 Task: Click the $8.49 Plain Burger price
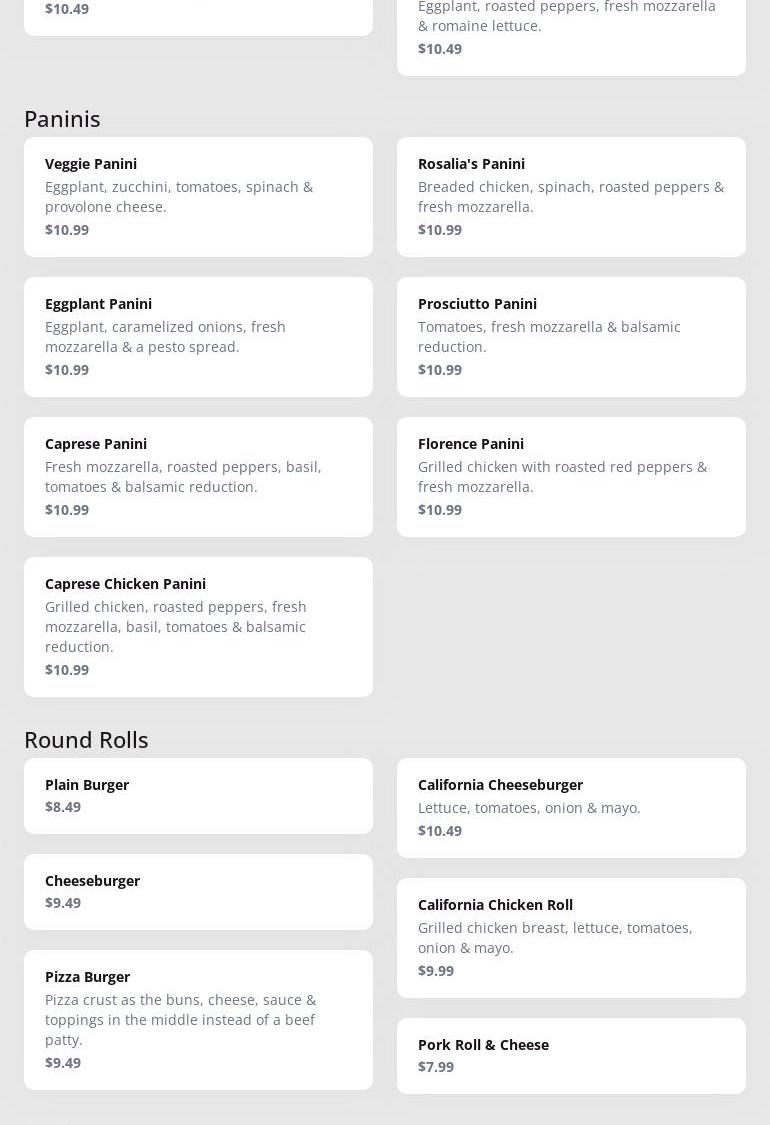pyautogui.click(x=63, y=807)
